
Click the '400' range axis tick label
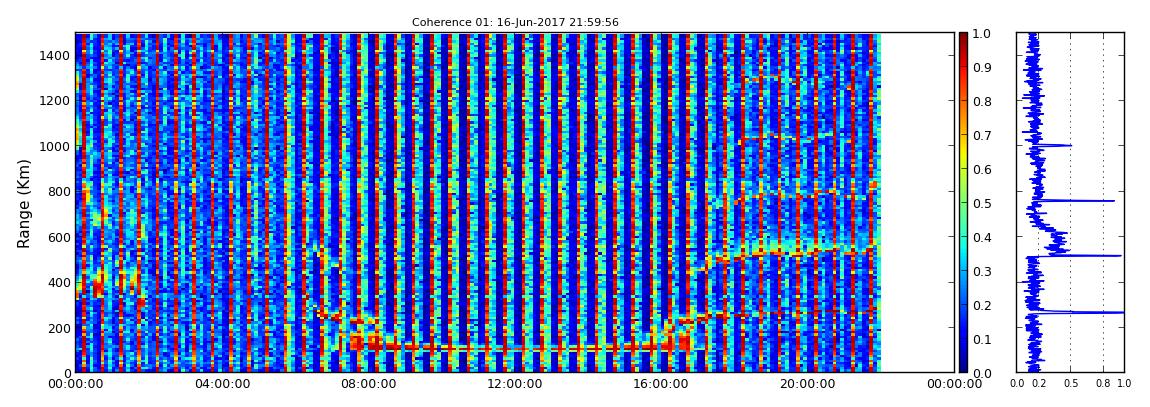click(x=57, y=282)
